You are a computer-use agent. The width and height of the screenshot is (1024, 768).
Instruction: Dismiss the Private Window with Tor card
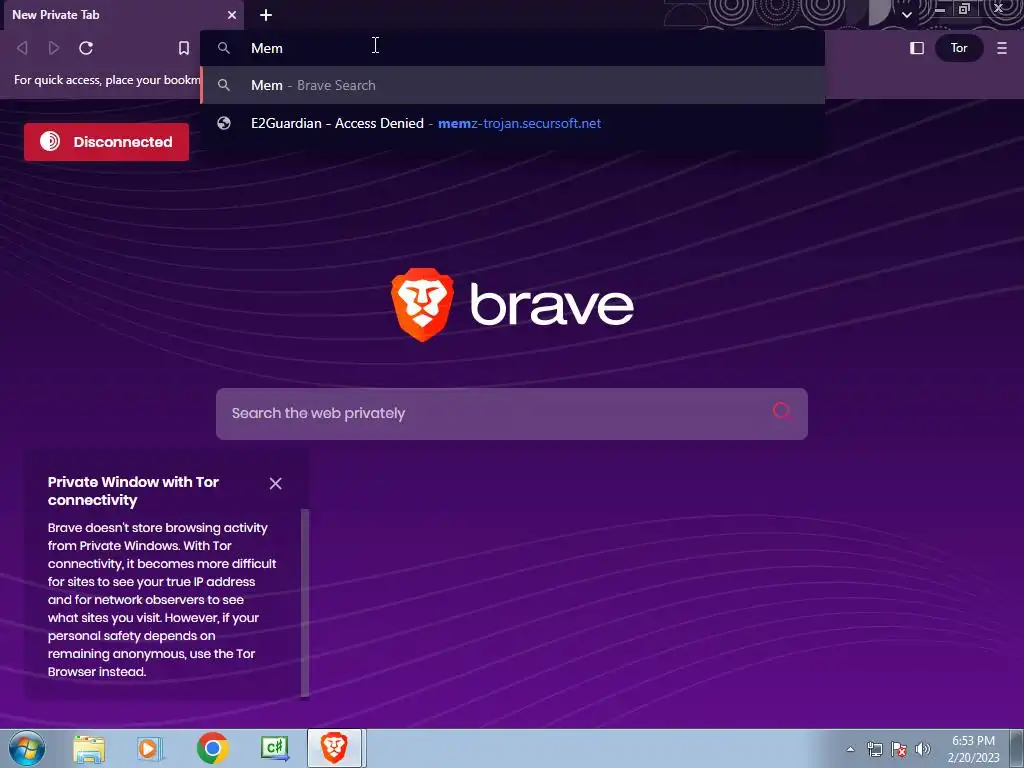click(276, 483)
